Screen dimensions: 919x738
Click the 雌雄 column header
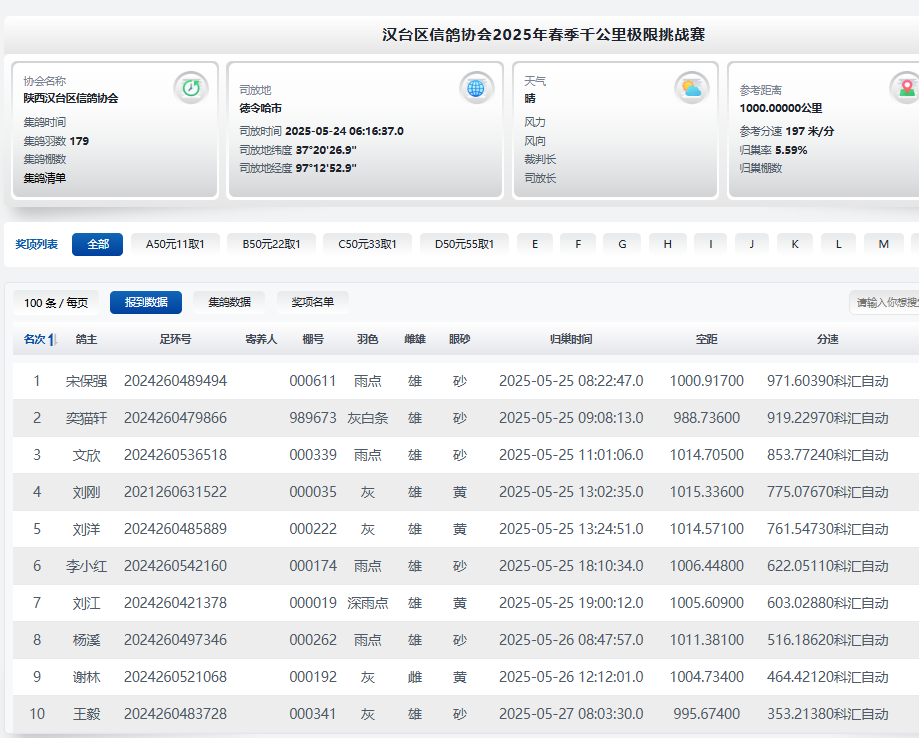coord(415,339)
